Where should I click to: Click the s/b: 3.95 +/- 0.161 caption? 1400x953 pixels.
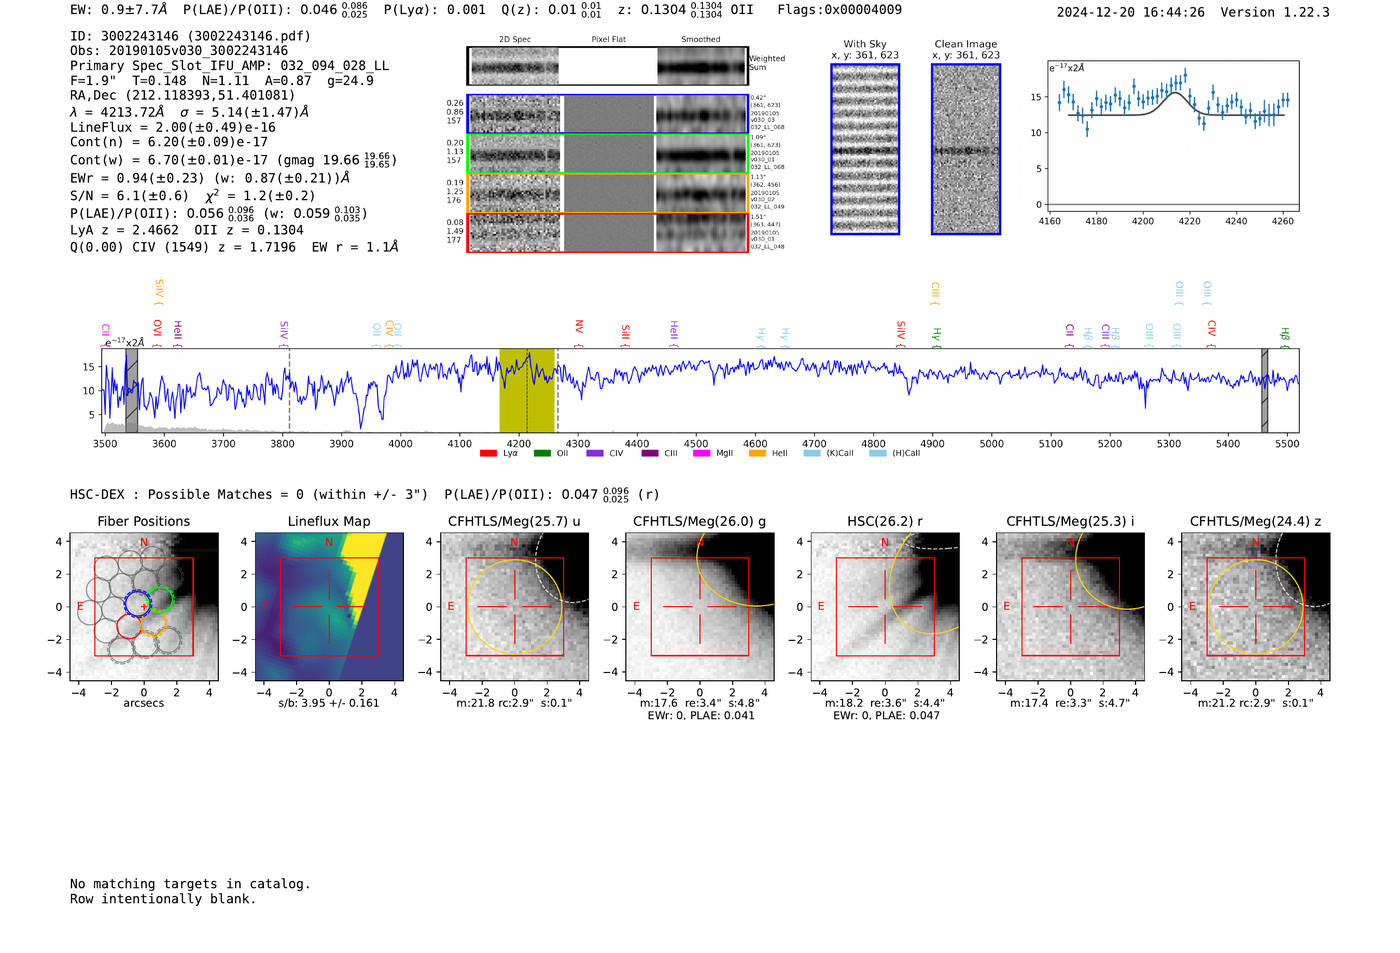329,703
